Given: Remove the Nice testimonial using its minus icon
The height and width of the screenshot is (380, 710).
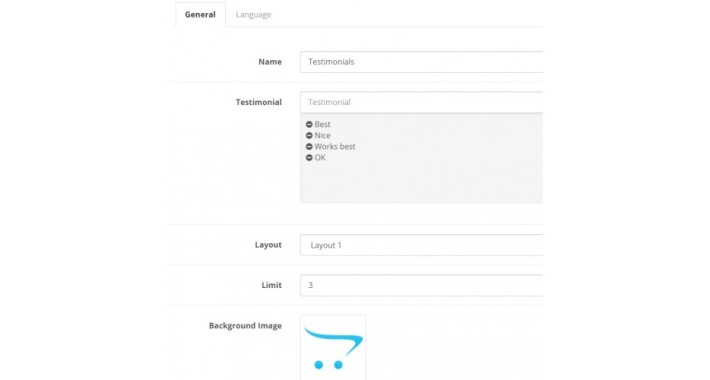Looking at the screenshot, I should [309, 135].
